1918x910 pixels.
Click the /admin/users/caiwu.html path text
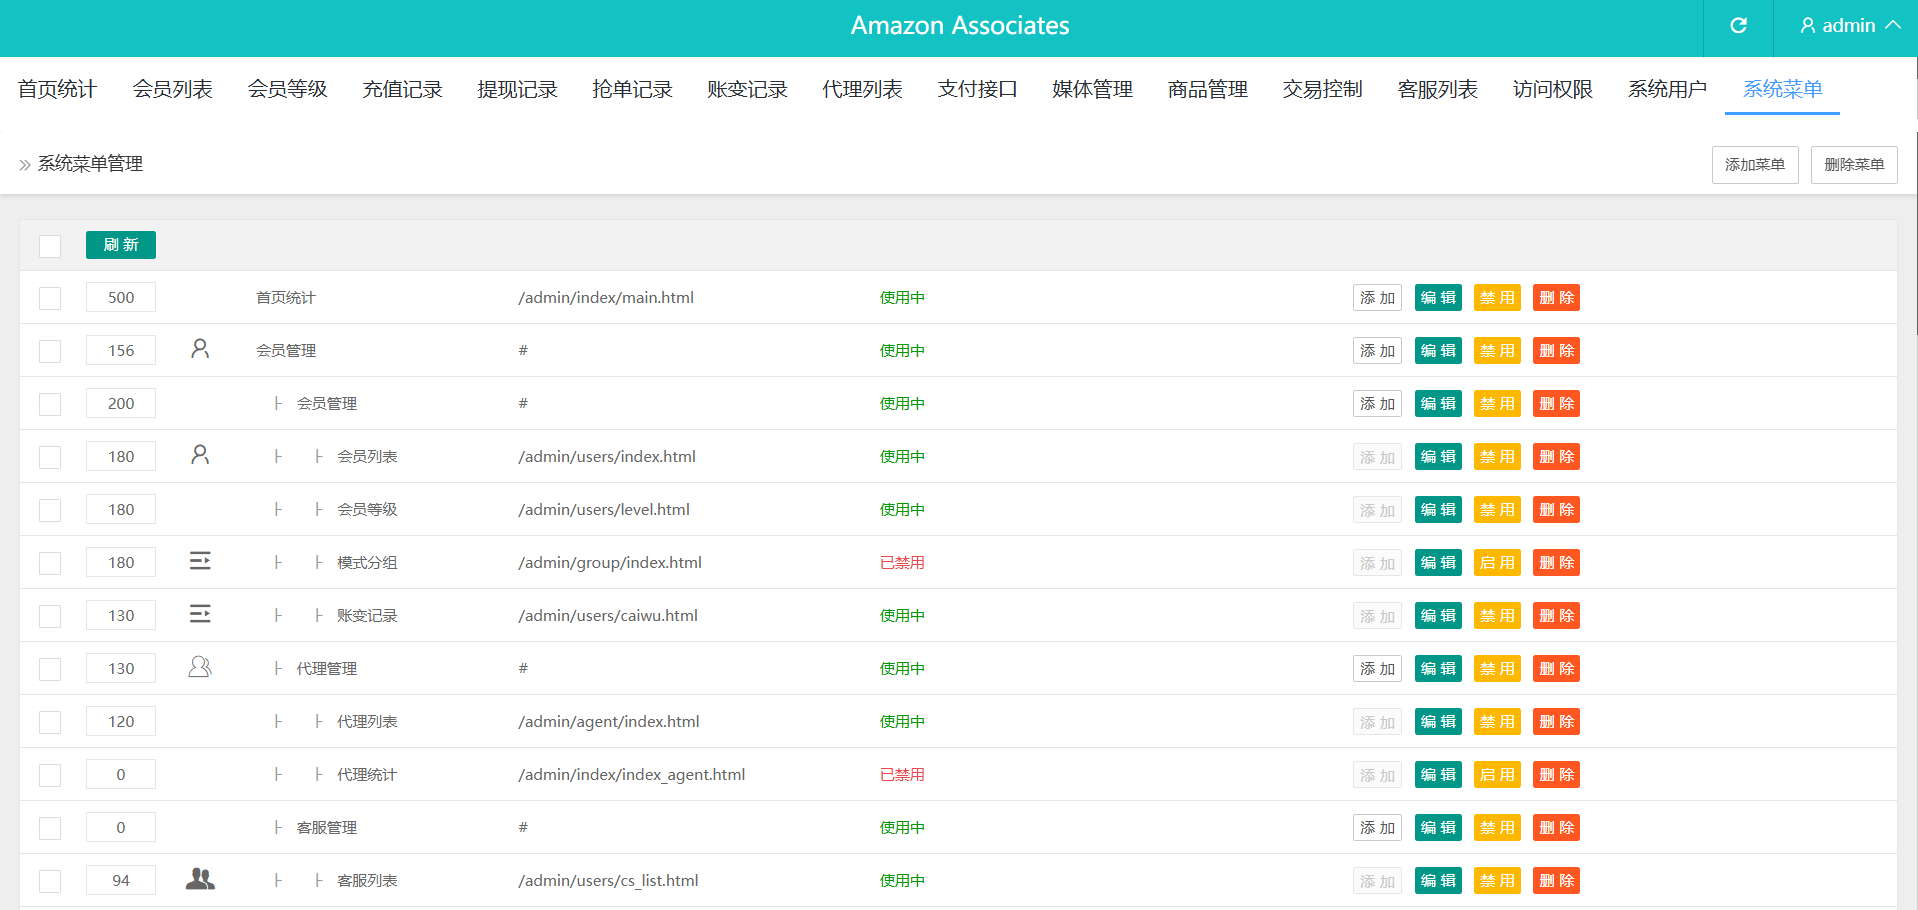click(x=608, y=616)
